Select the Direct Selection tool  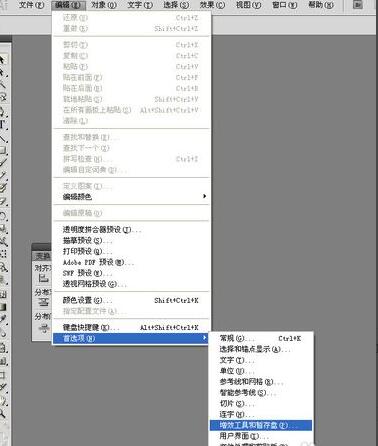coord(3,73)
